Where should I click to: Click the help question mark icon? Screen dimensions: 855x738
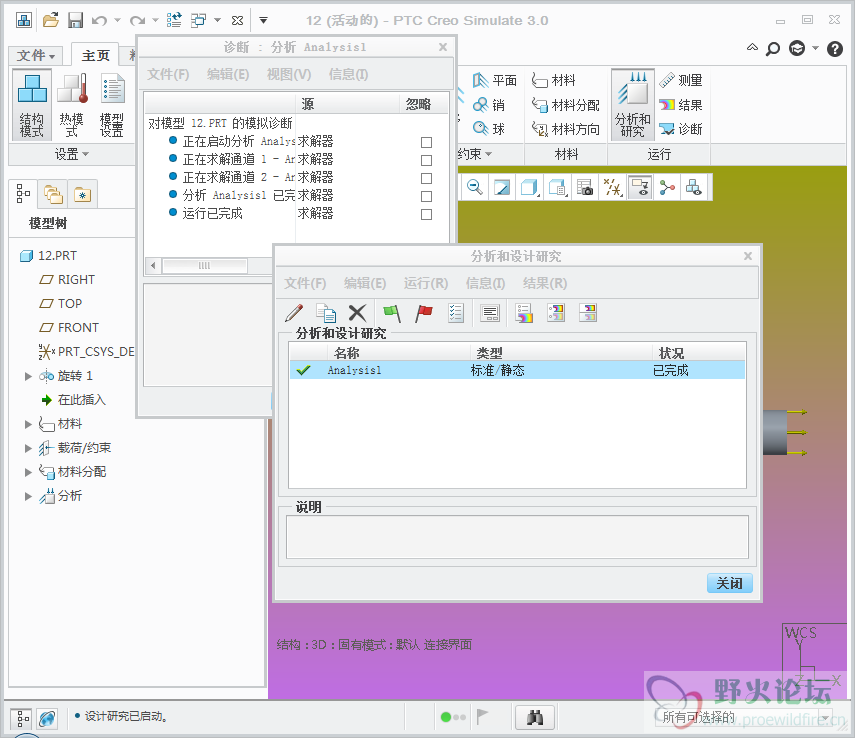(835, 49)
